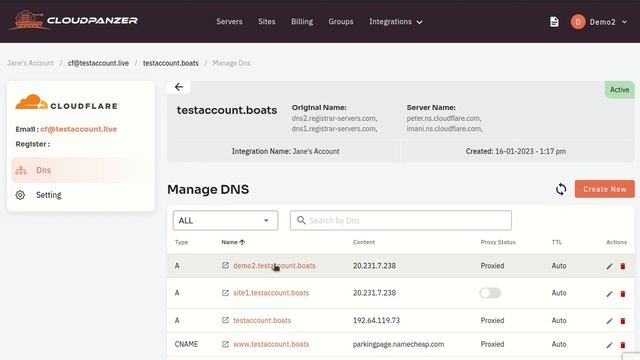The width and height of the screenshot is (640, 360).
Task: Click Created: 16-01-2023 - 1:17 pm text
Action: click(516, 151)
